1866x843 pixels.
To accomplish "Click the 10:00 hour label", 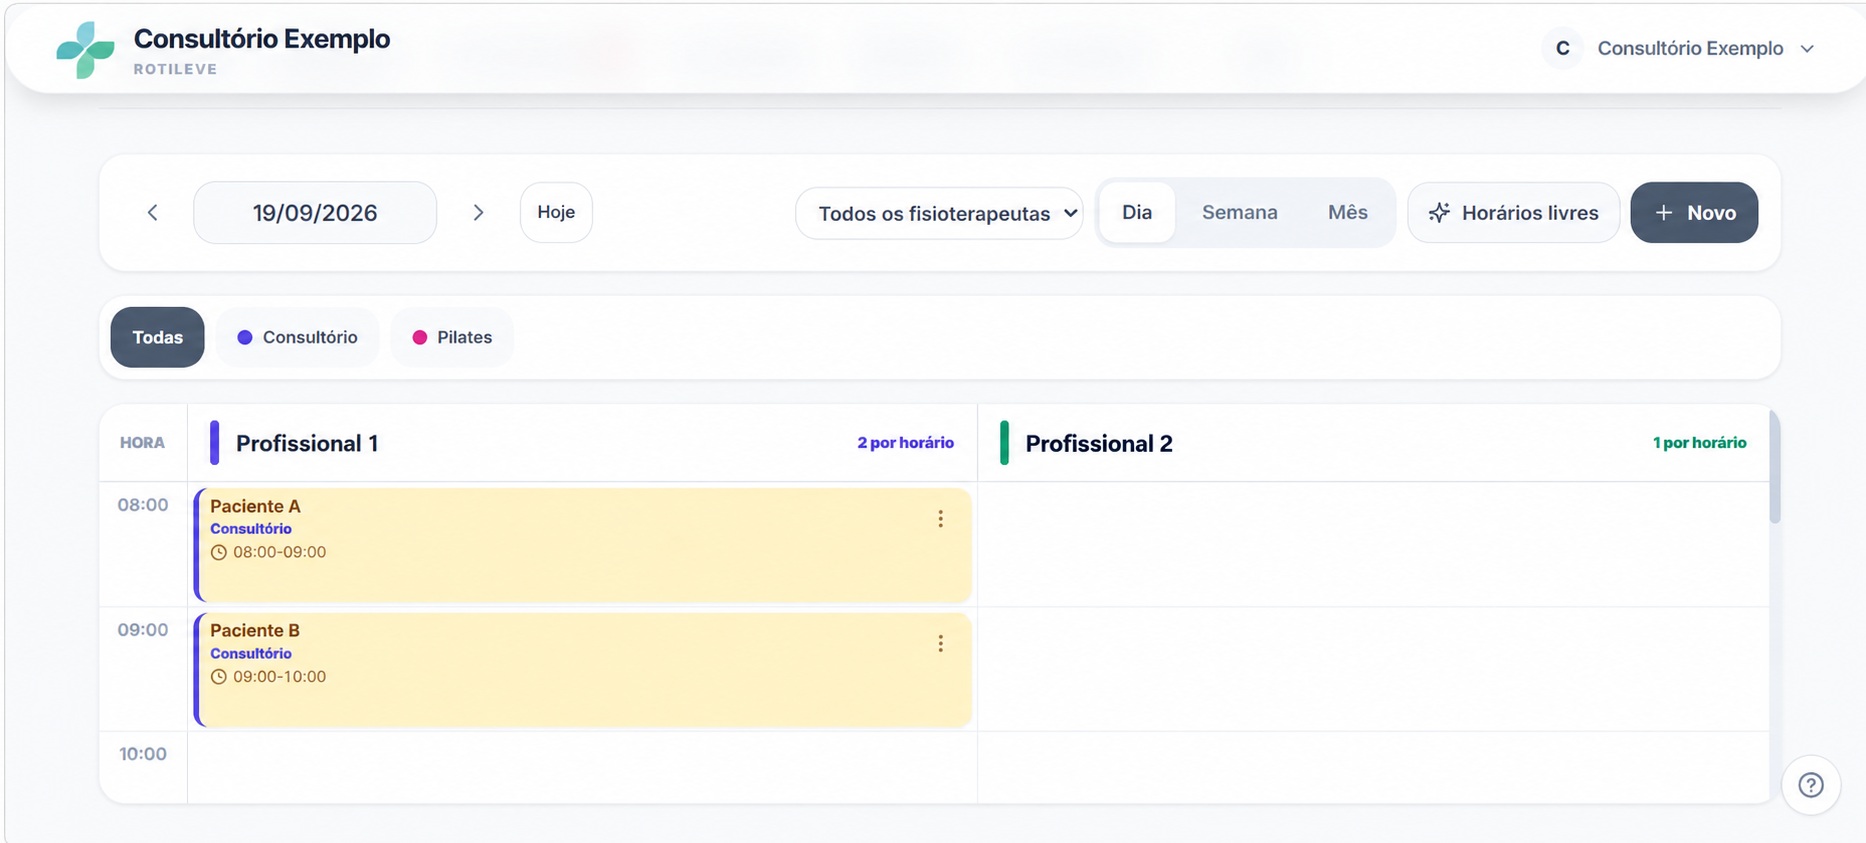I will click(x=143, y=754).
